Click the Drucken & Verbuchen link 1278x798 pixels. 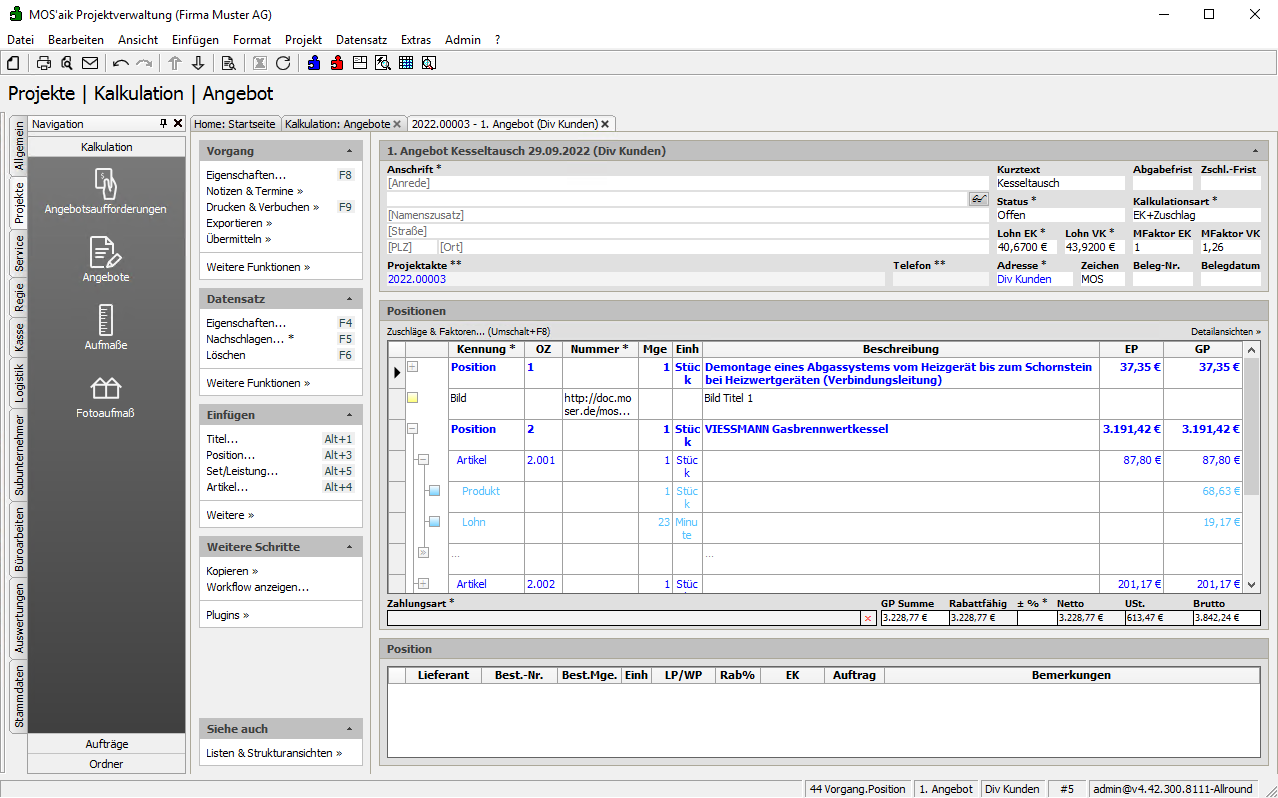[257, 207]
